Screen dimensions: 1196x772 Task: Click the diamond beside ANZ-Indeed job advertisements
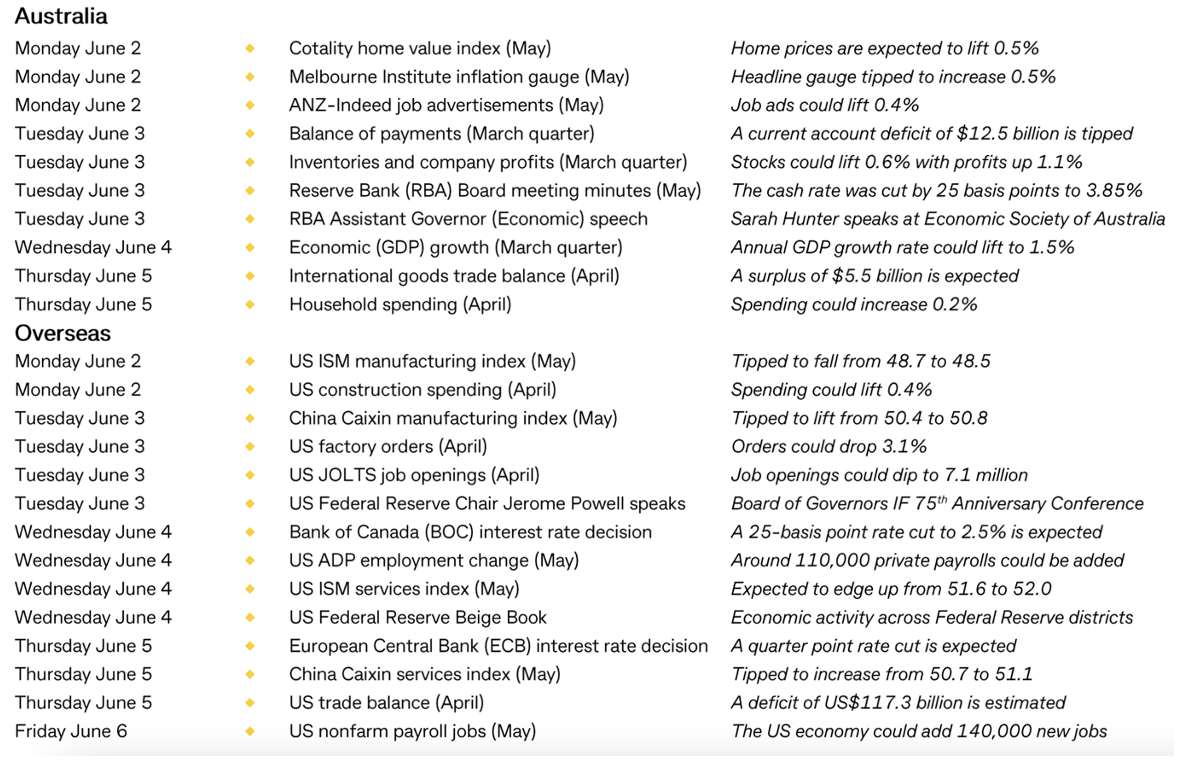(250, 105)
